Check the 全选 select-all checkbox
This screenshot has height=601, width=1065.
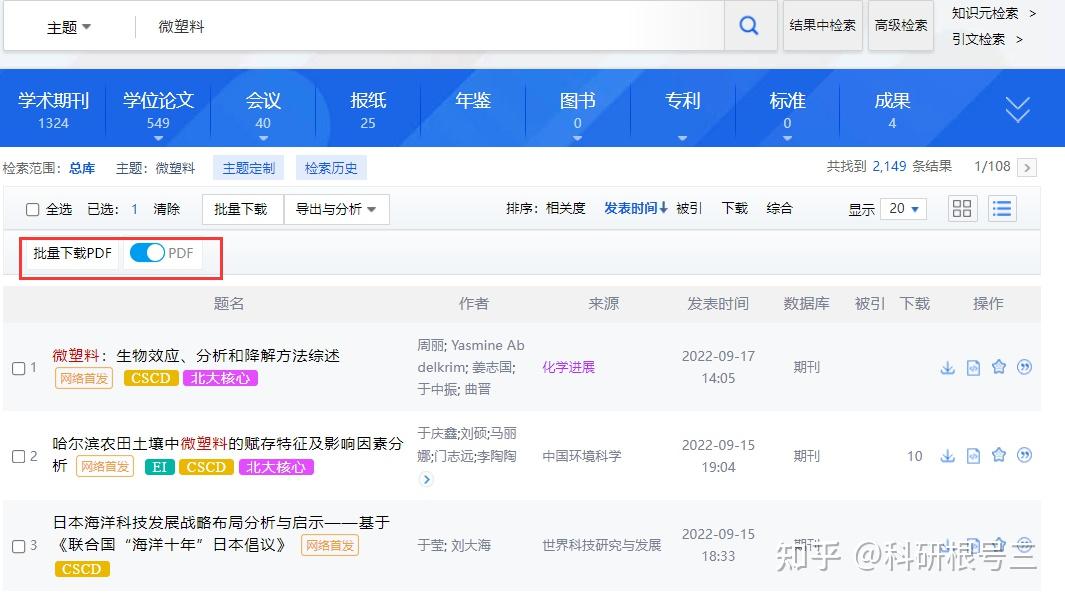(x=33, y=209)
